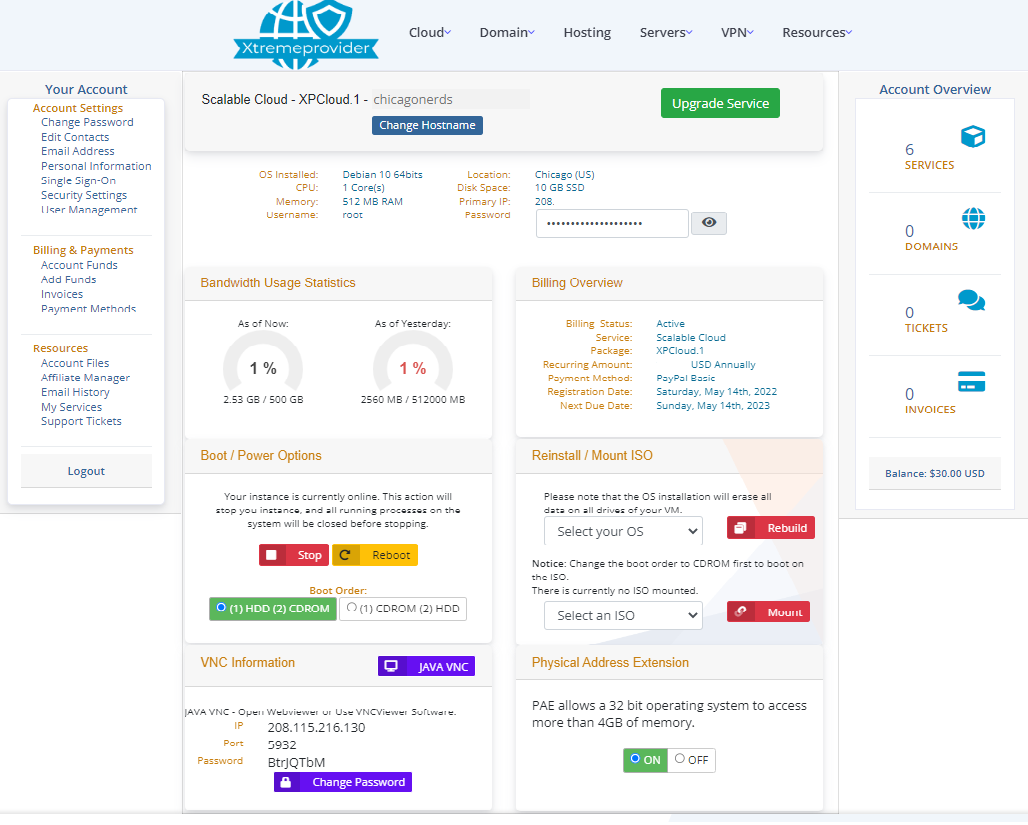This screenshot has height=825, width=1028.
Task: Click the JAVA VNC monitor icon
Action: [391, 666]
